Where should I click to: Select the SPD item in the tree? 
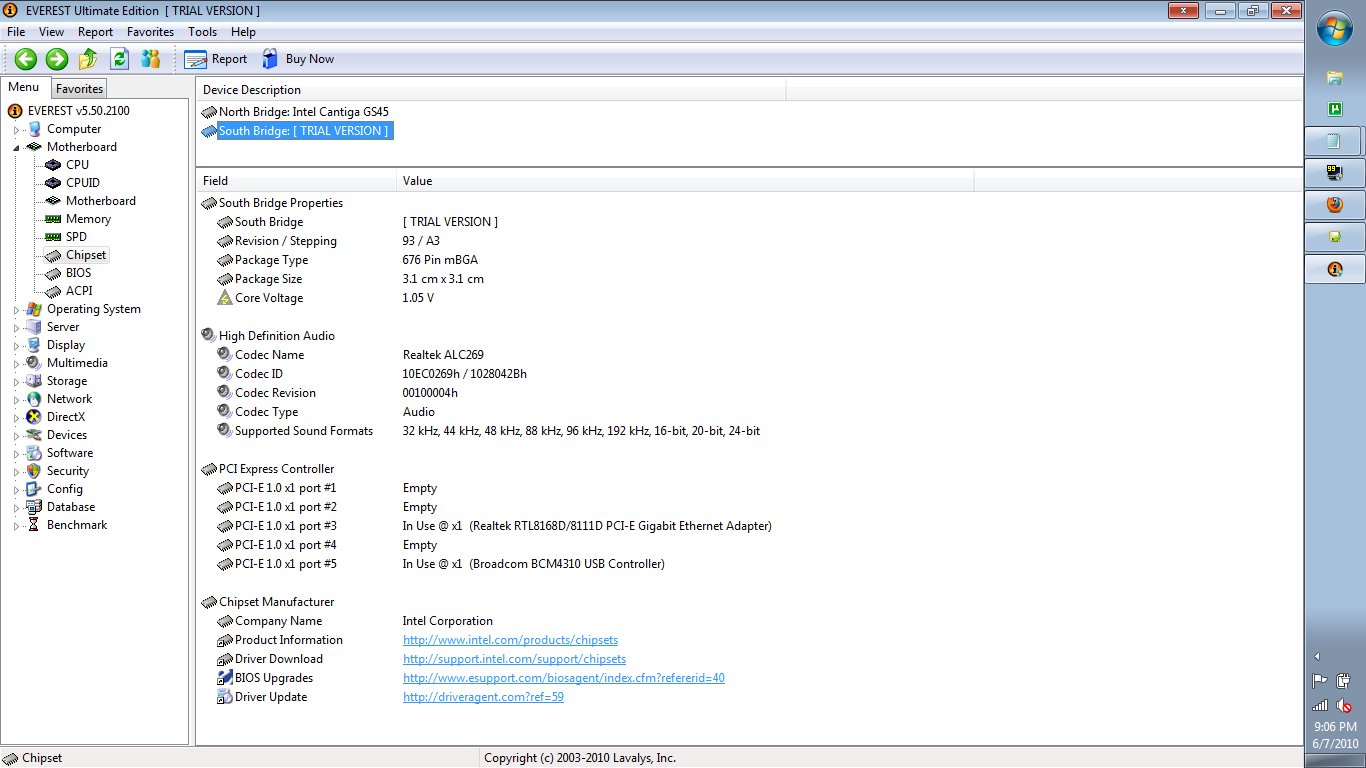point(76,237)
